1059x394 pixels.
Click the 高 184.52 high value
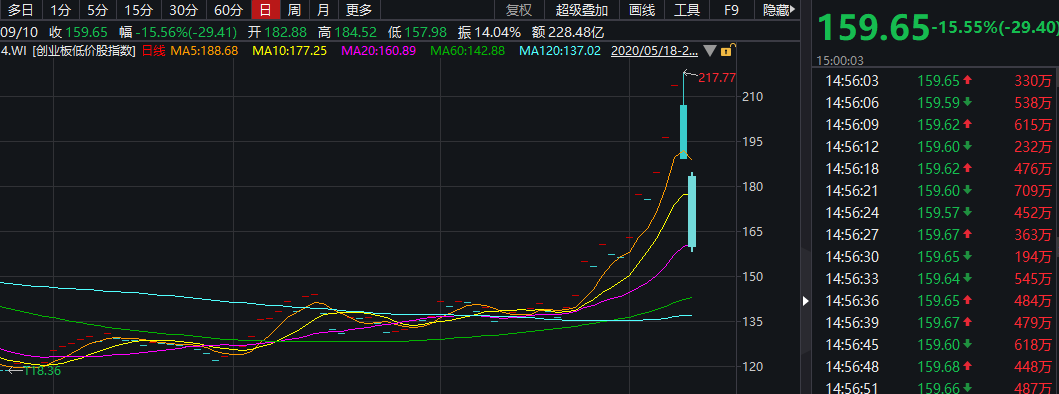[x=347, y=32]
